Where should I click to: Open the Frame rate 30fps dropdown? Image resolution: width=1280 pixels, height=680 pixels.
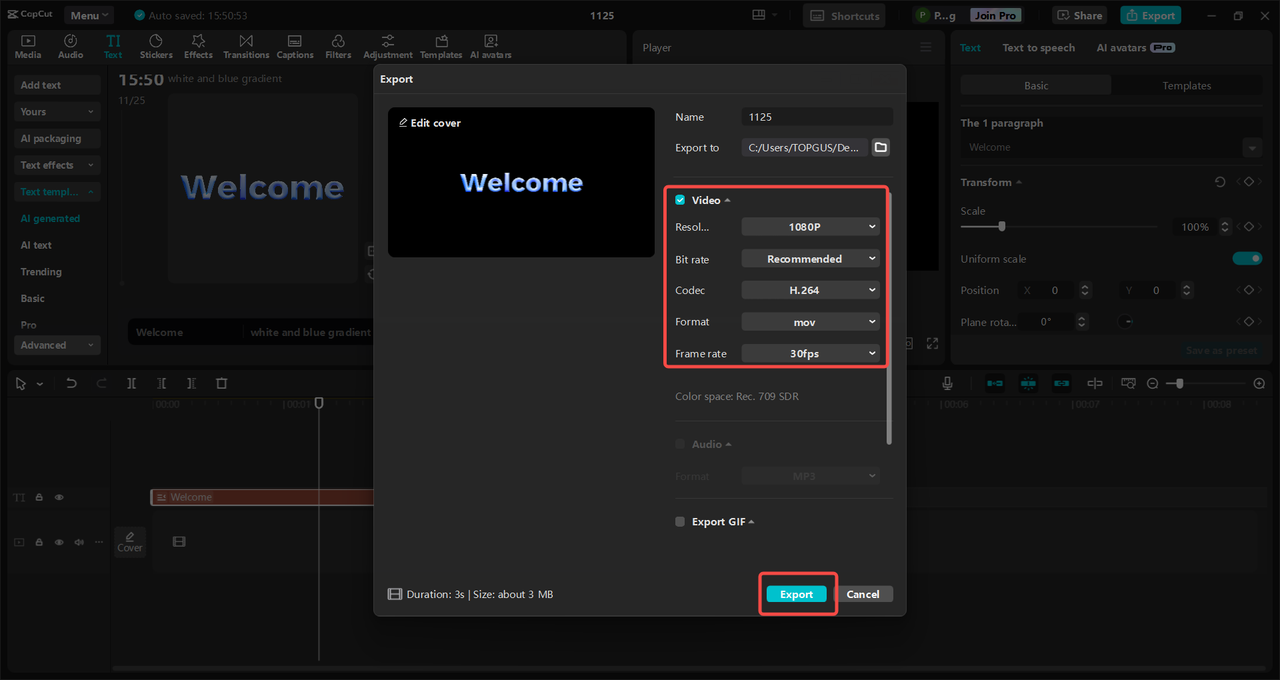[811, 353]
